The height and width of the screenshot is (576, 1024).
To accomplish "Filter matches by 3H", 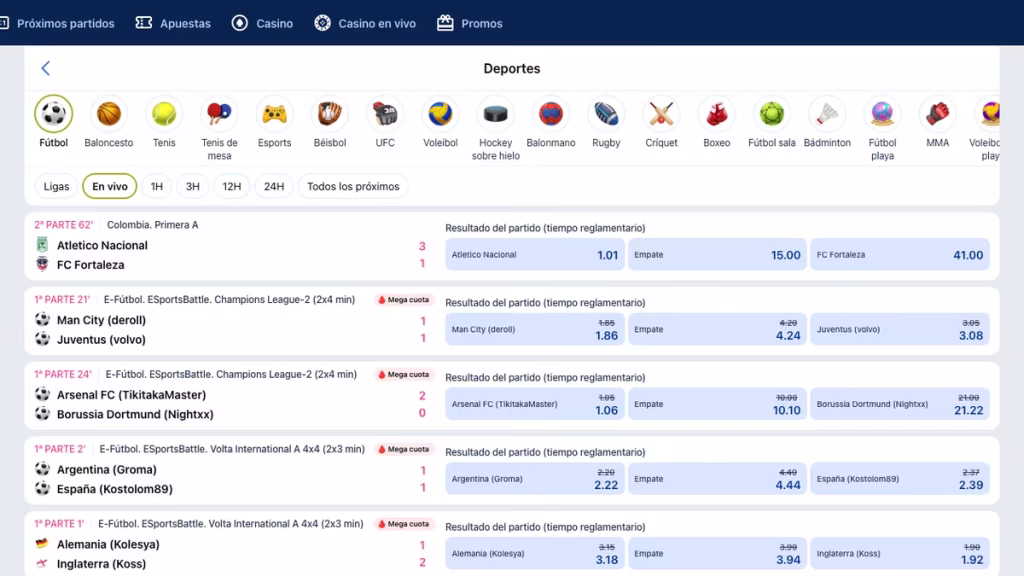I will tap(193, 186).
